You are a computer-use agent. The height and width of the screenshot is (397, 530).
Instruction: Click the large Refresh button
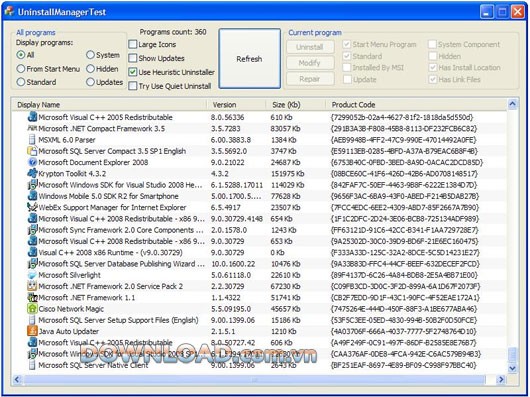(x=249, y=59)
